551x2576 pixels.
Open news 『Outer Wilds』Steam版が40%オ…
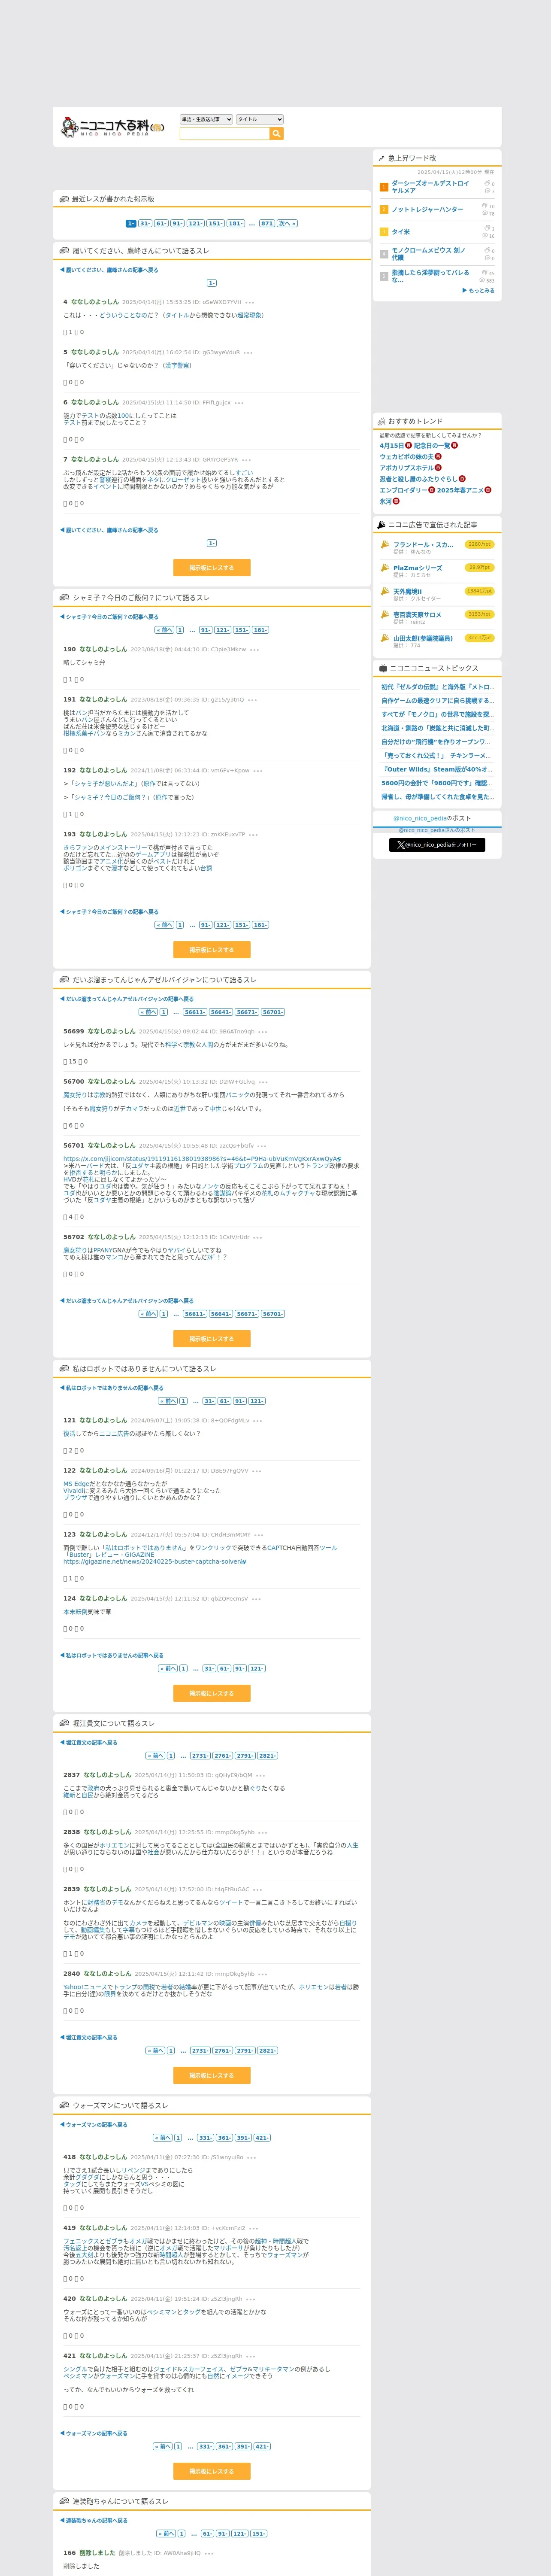(437, 769)
